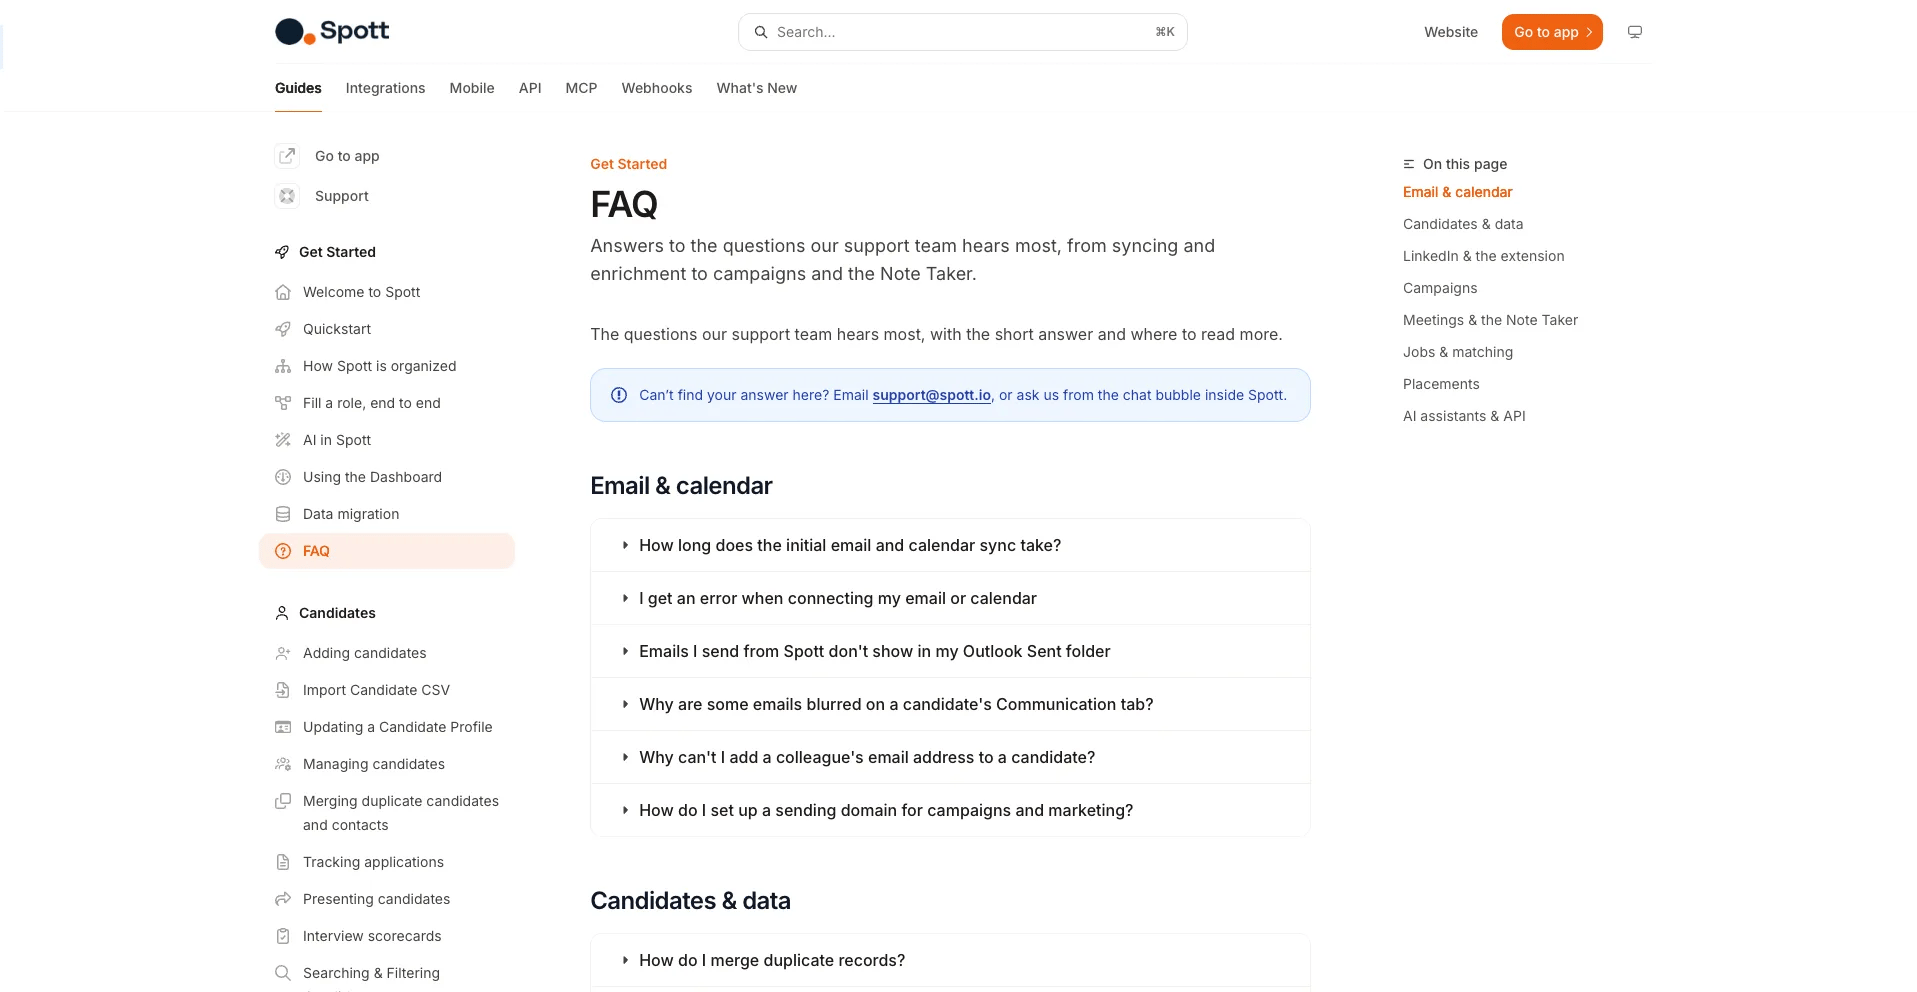The image size is (1917, 992).
Task: Click the Updating a Candidate Profile icon
Action: (283, 727)
